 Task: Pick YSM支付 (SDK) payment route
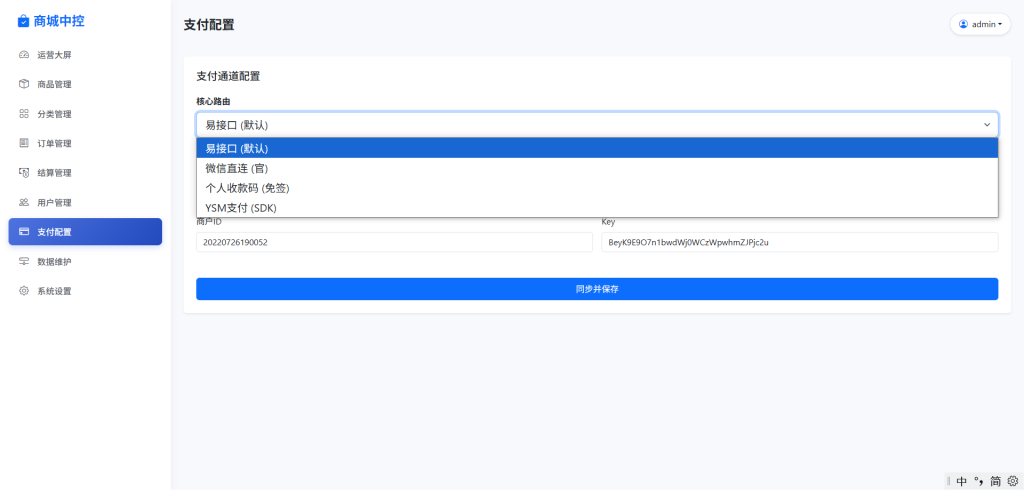click(x=596, y=208)
